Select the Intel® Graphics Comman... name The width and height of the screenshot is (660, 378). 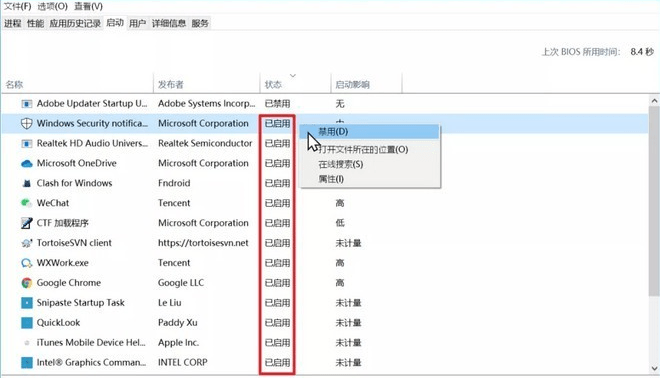[91, 362]
